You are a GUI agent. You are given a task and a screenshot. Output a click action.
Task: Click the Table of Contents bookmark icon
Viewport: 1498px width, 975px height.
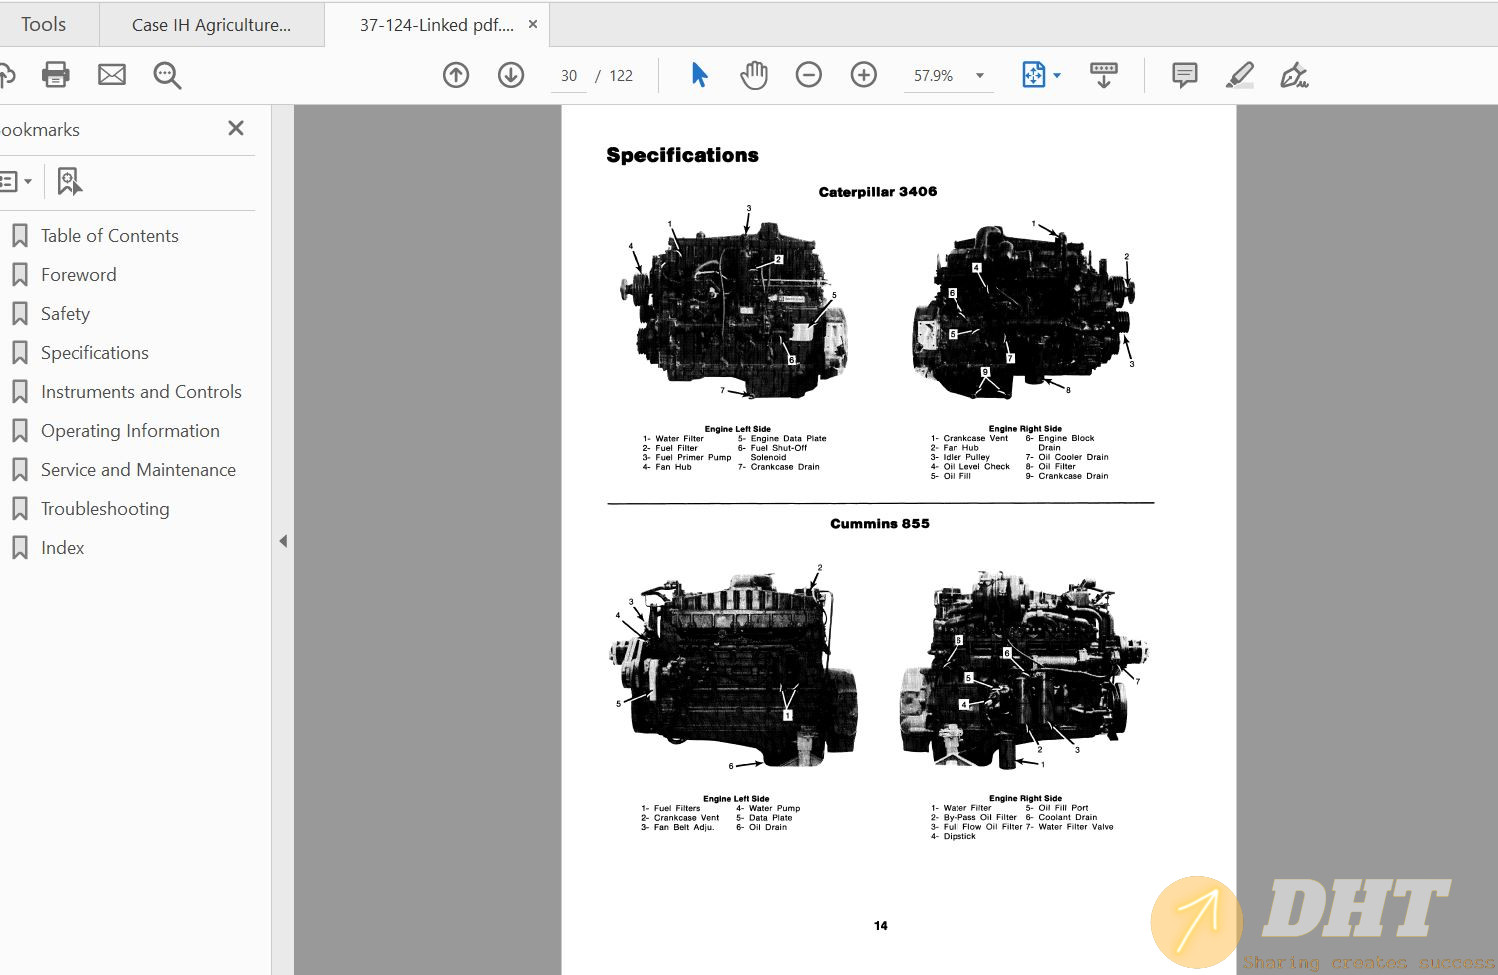19,236
